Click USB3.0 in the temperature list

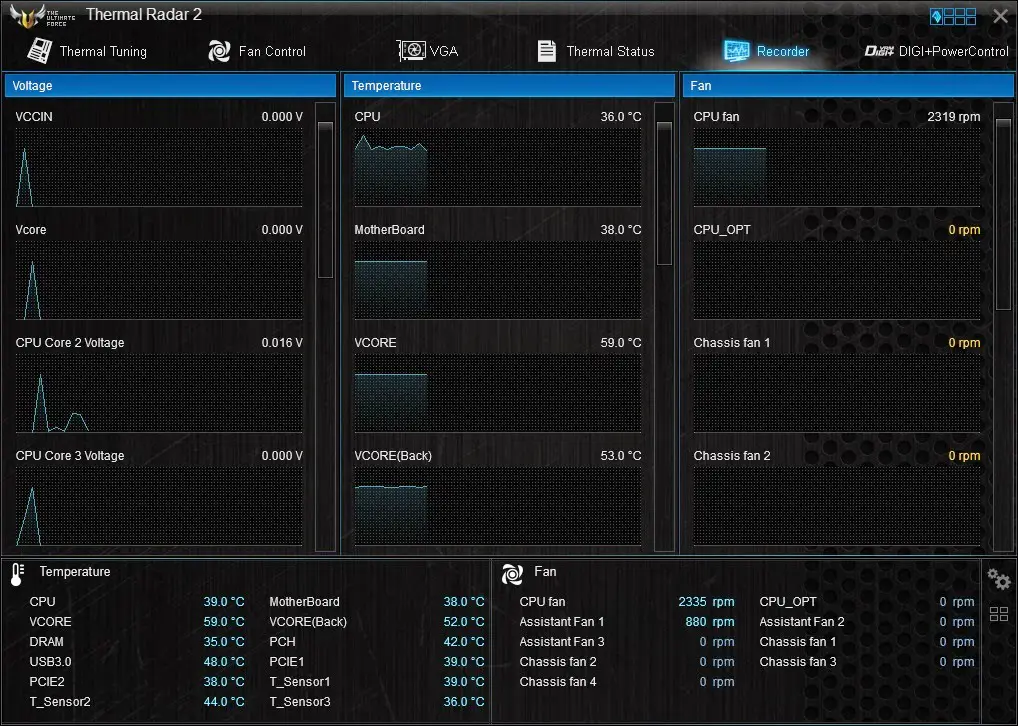pos(51,662)
